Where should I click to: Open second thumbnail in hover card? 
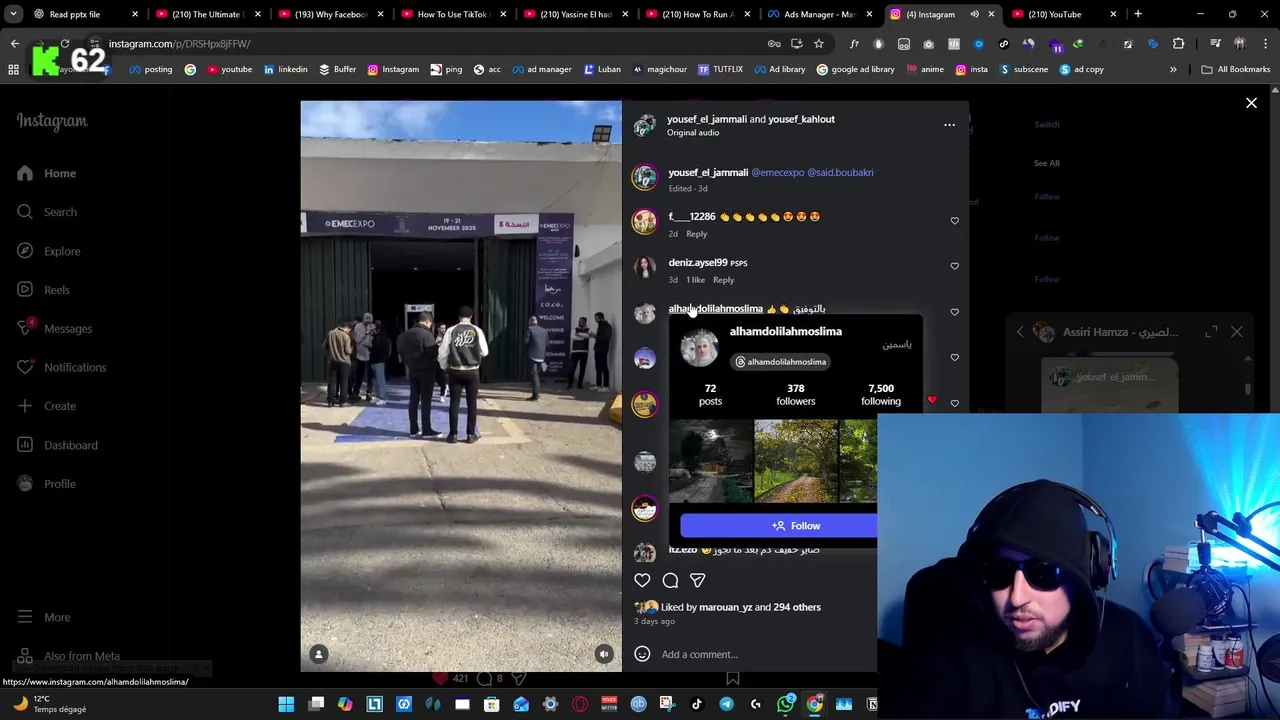pyautogui.click(x=796, y=461)
